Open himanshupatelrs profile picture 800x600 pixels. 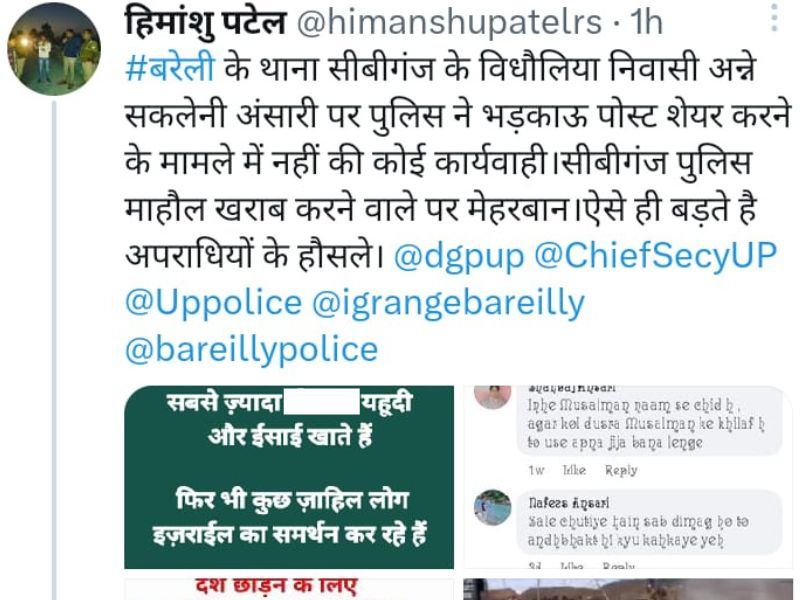[x=54, y=49]
